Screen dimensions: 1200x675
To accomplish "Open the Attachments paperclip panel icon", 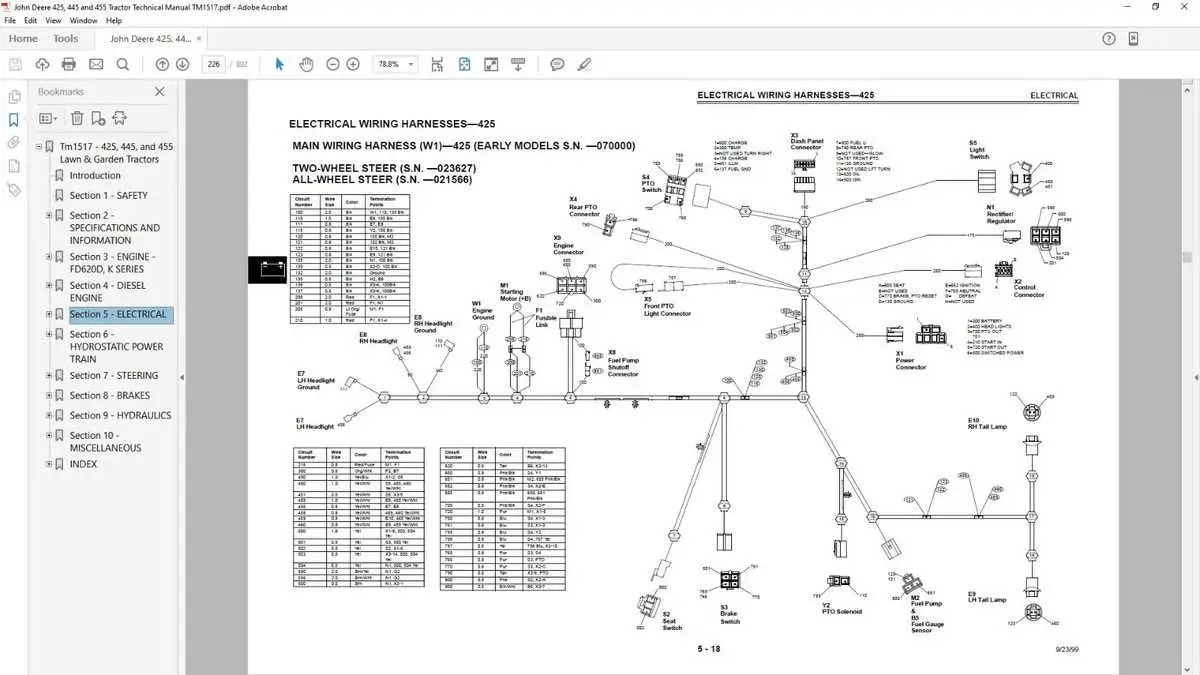I will click(14, 143).
